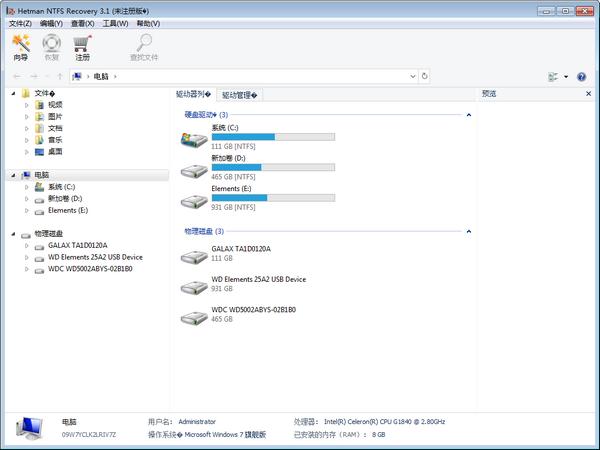
Task: Select the 新加卷 (D:) drive icon in main list
Action: [x=194, y=170]
